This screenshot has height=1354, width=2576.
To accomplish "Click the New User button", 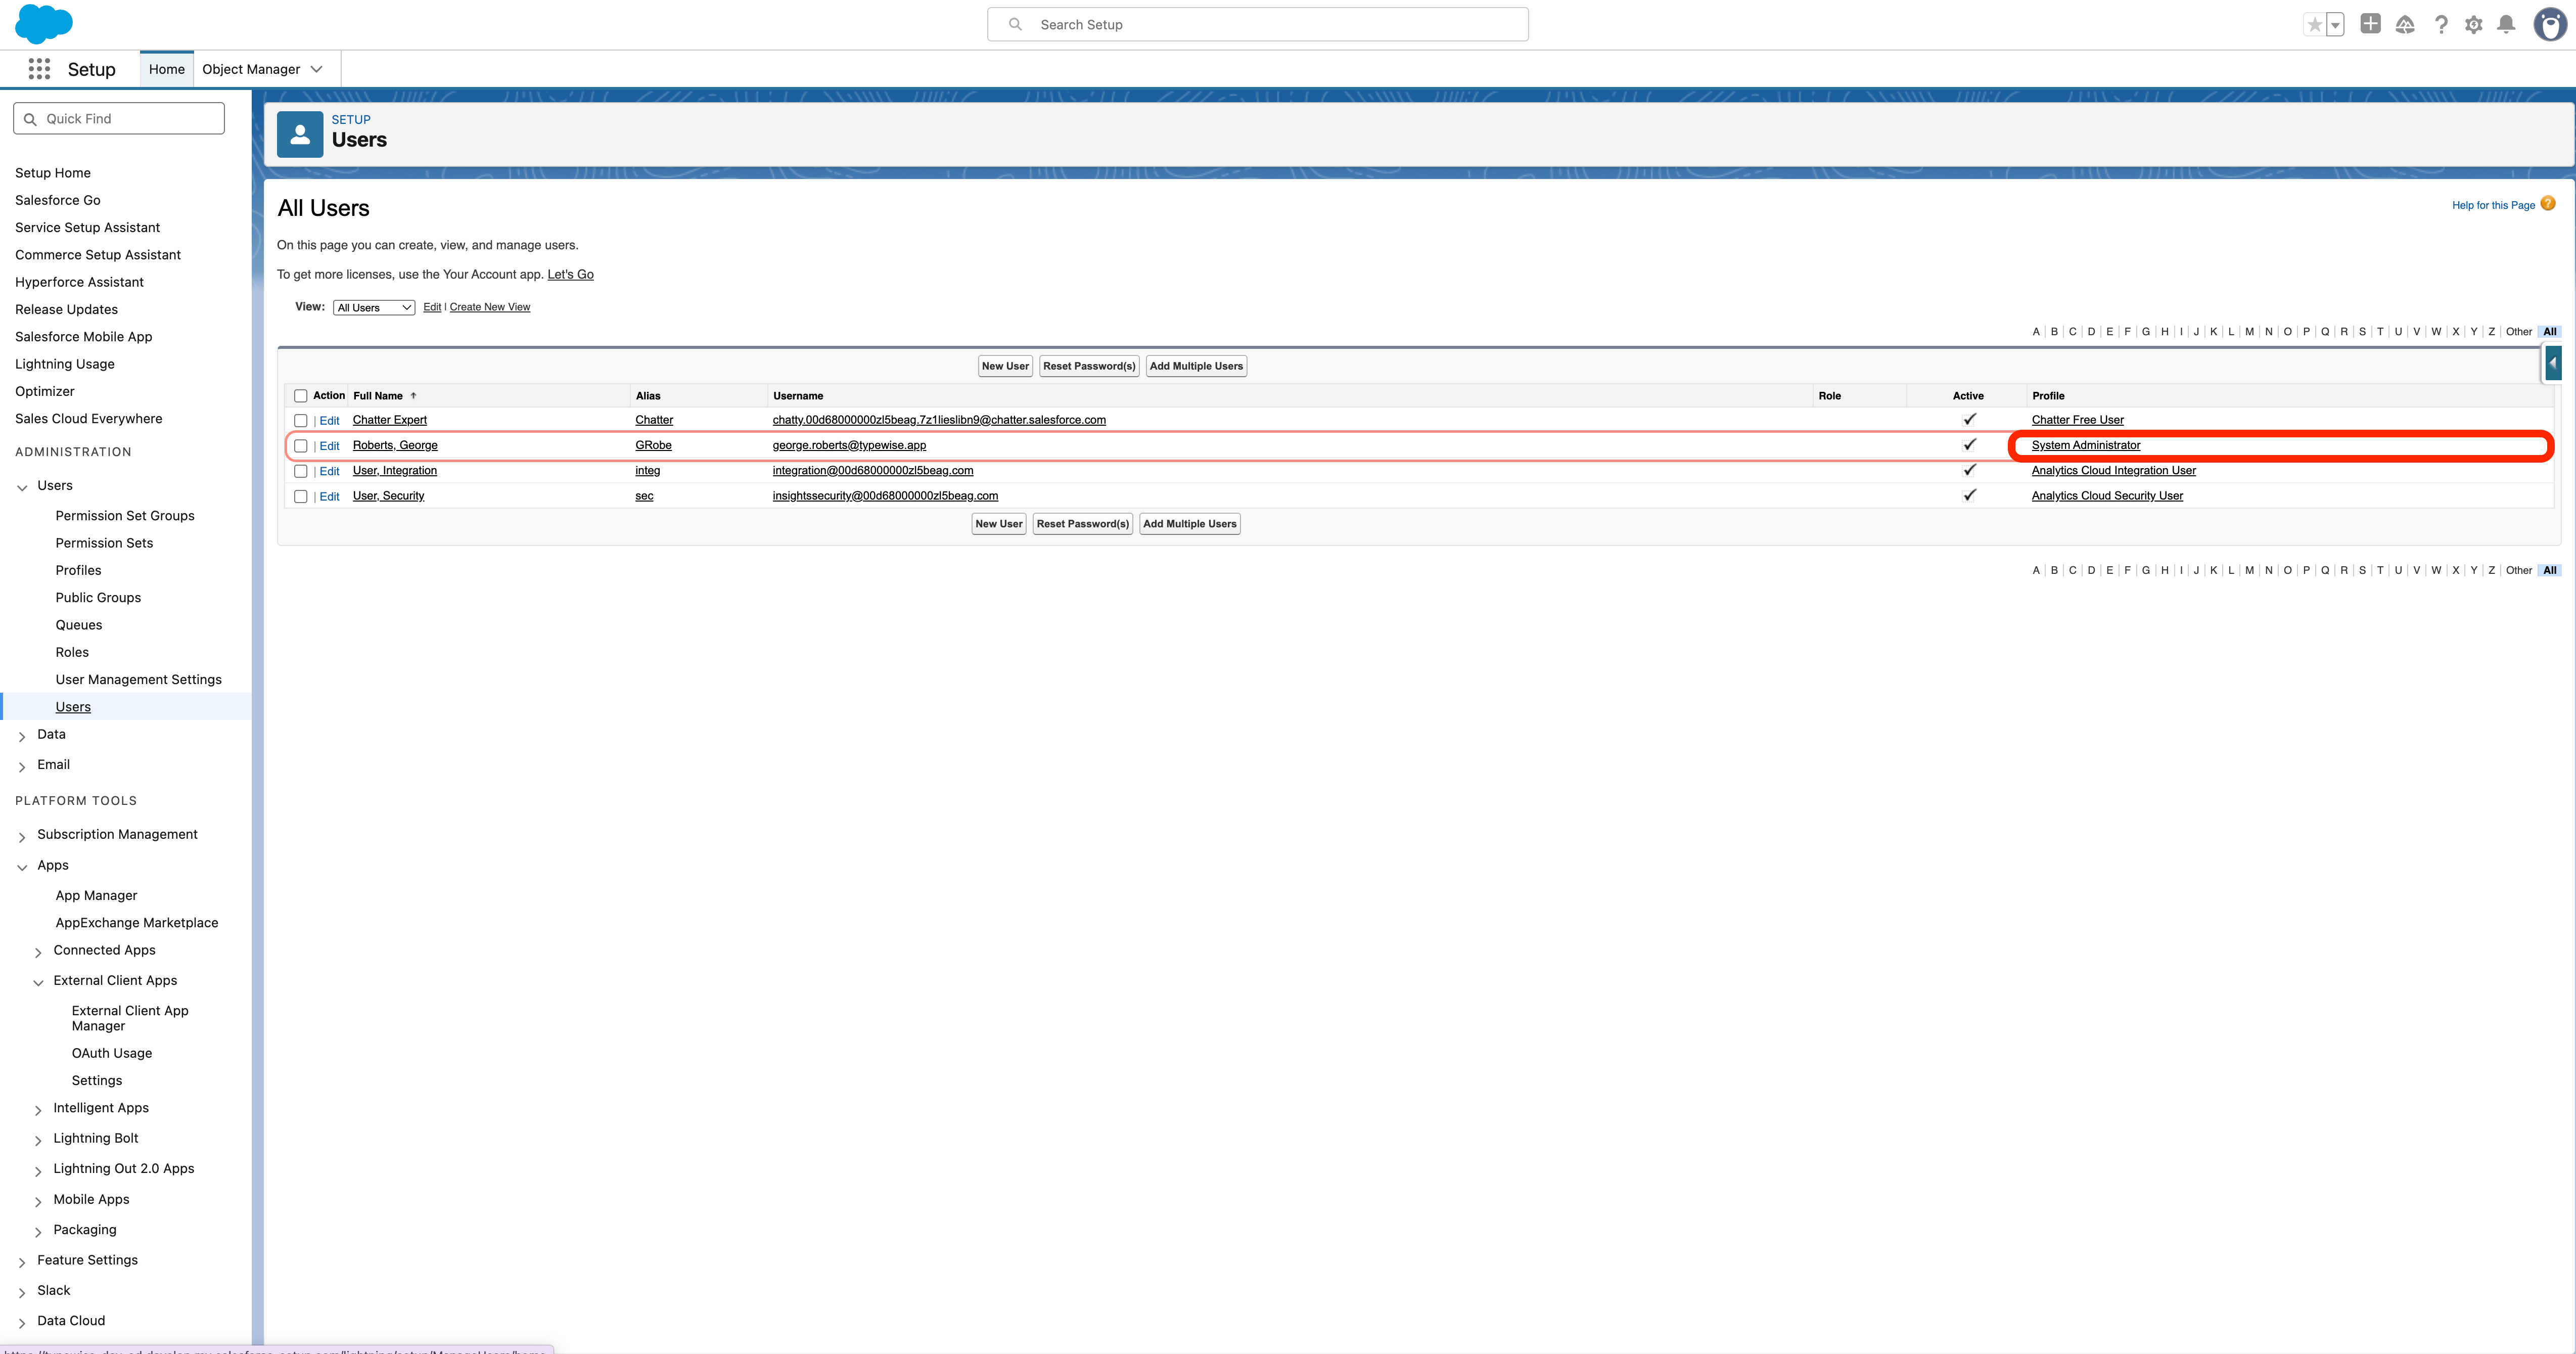I will pos(1005,366).
